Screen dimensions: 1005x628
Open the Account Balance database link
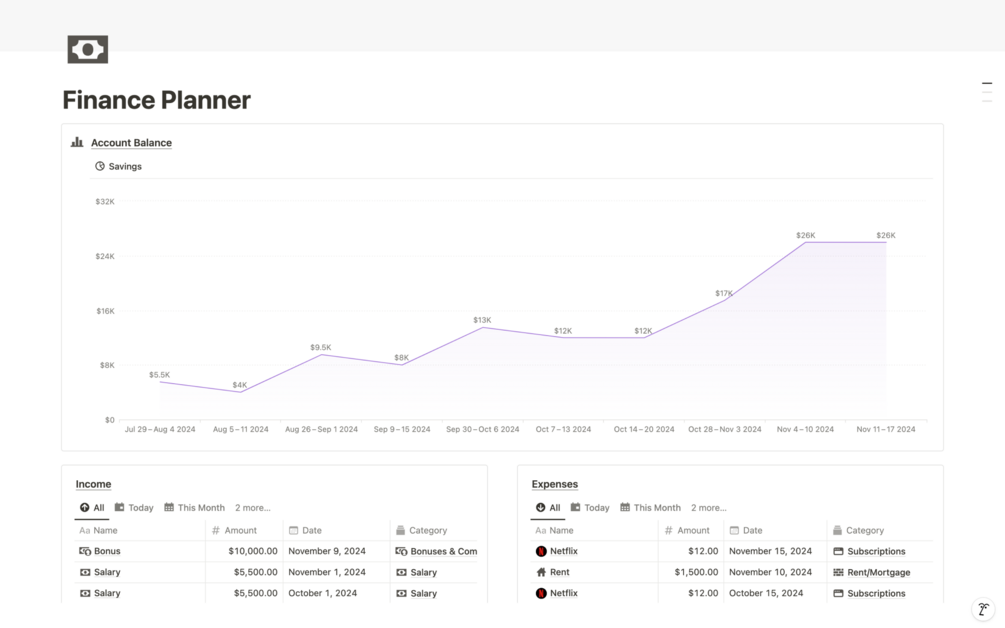click(x=131, y=143)
